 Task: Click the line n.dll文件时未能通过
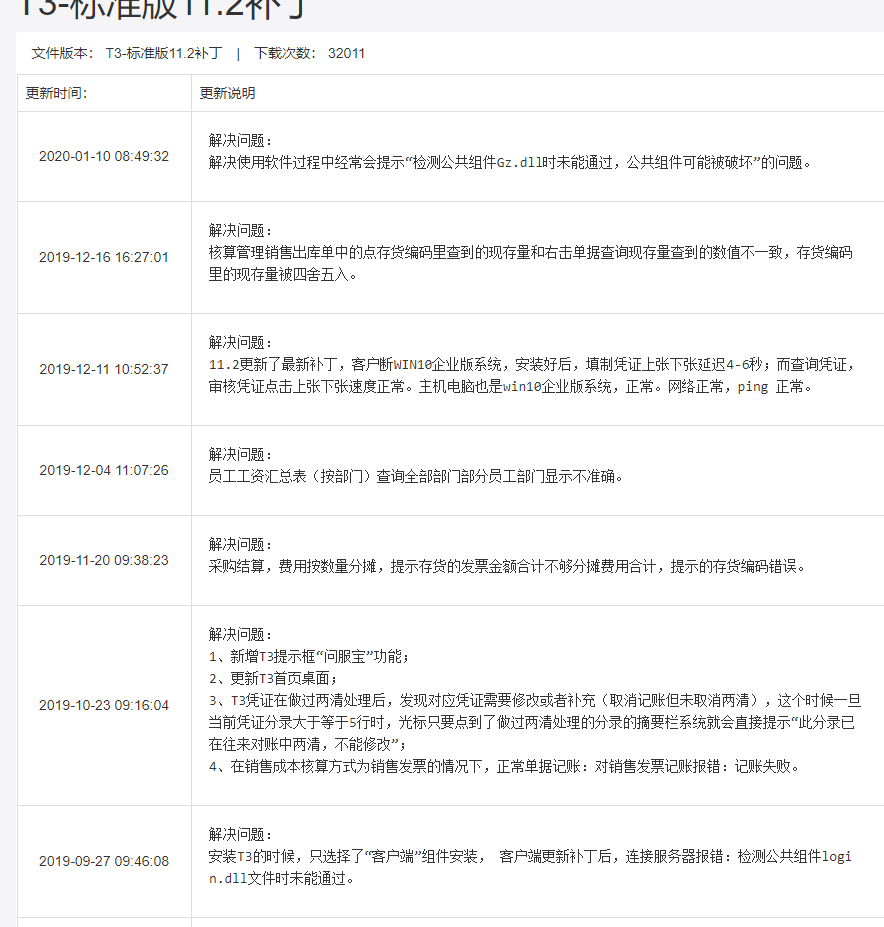click(281, 878)
